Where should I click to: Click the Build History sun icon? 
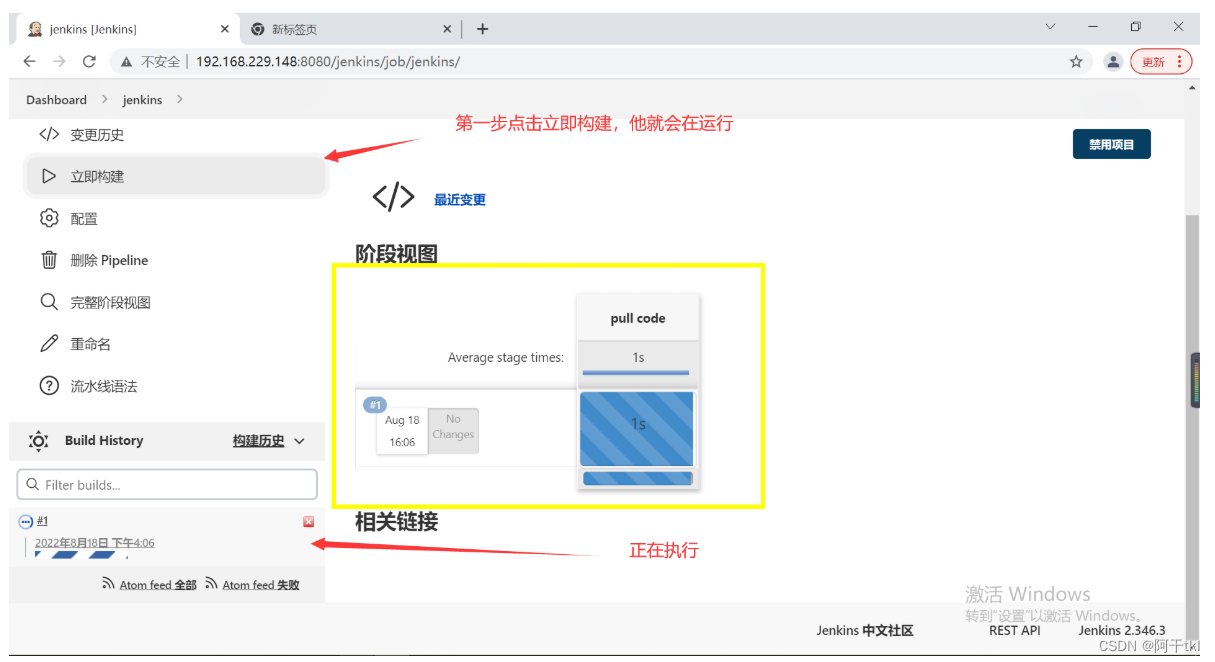[38, 441]
